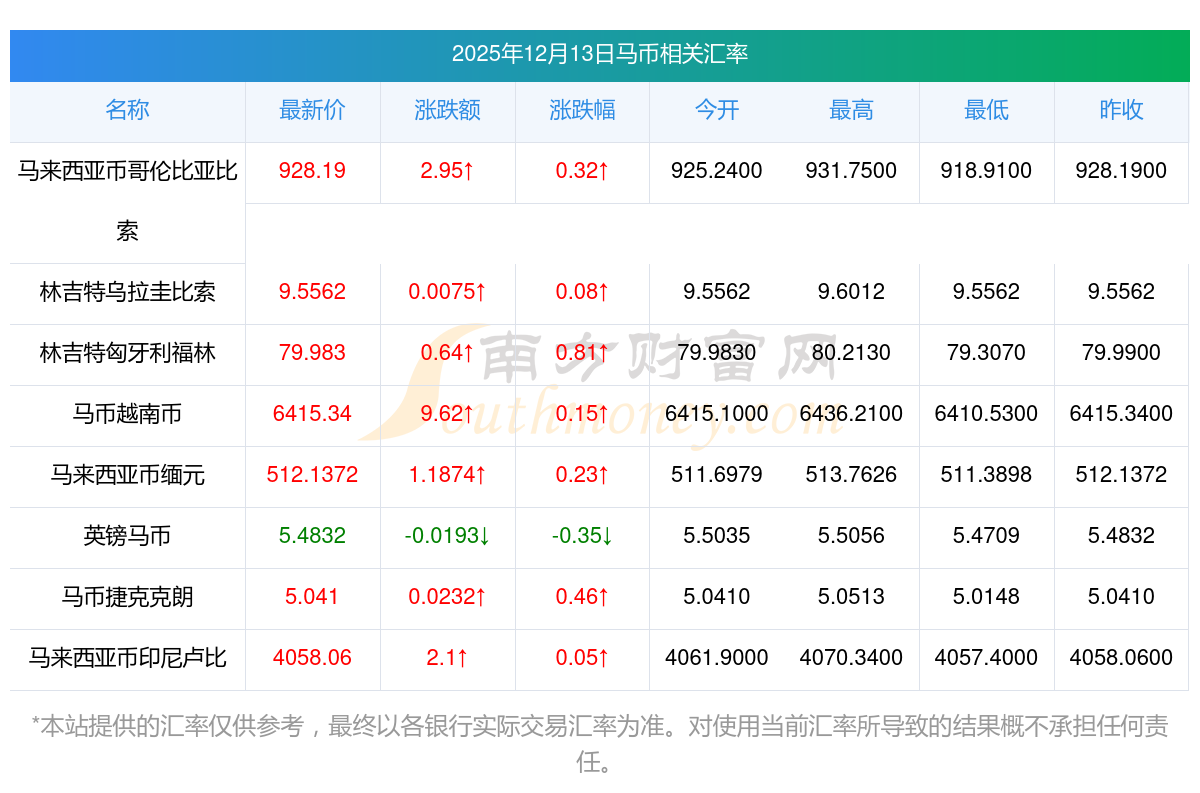The image size is (1200, 793).
Task: Click high value 5.0513
Action: (851, 597)
